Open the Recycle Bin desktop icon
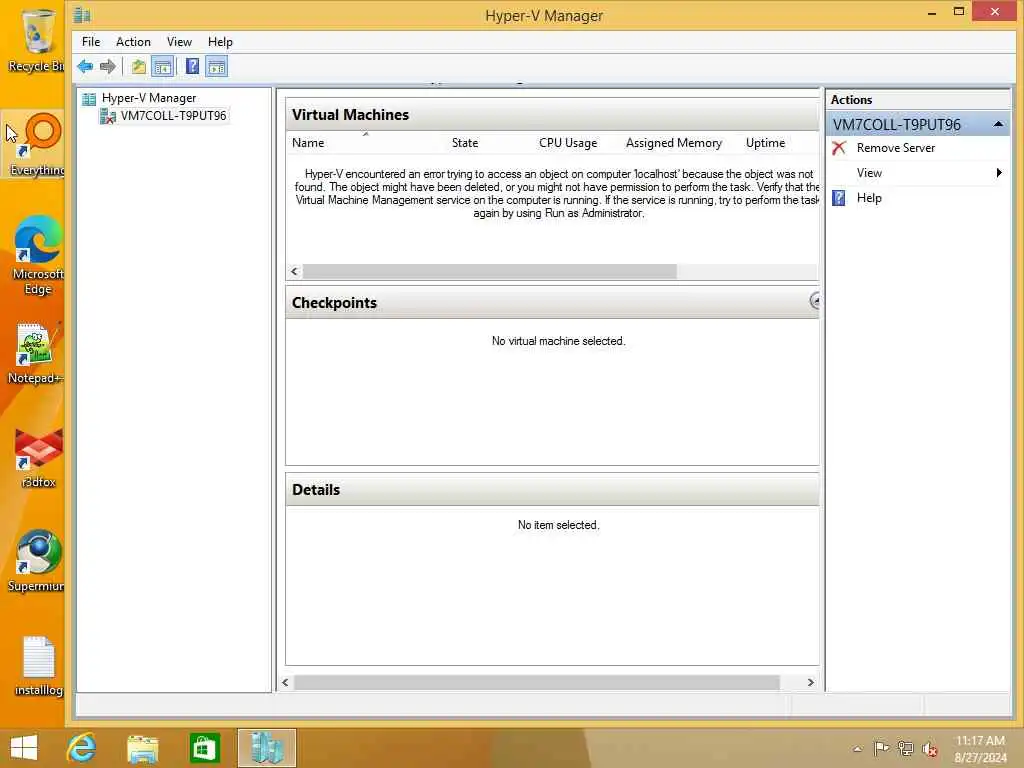Screen dimensions: 1024x768 point(37,39)
